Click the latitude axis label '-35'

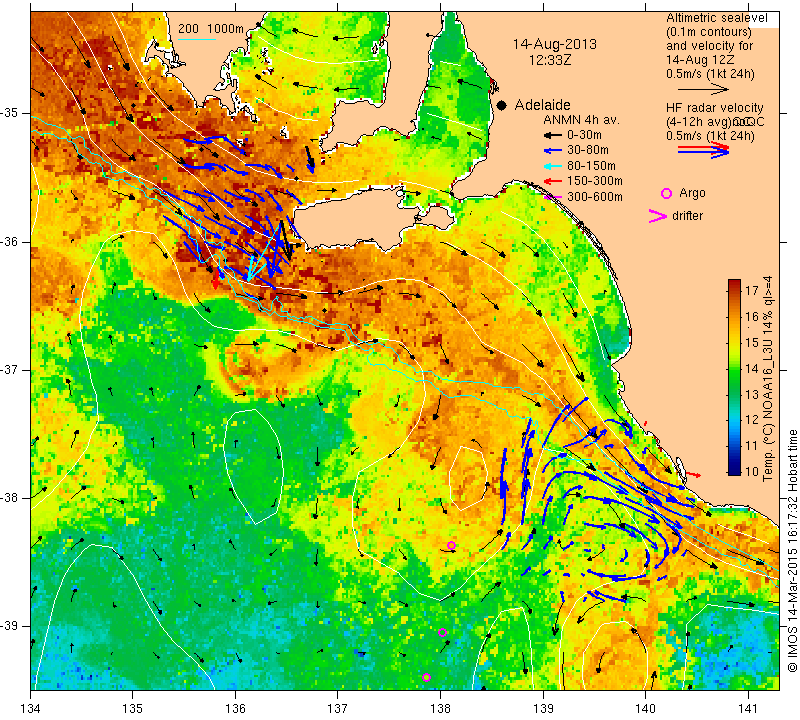coord(10,113)
